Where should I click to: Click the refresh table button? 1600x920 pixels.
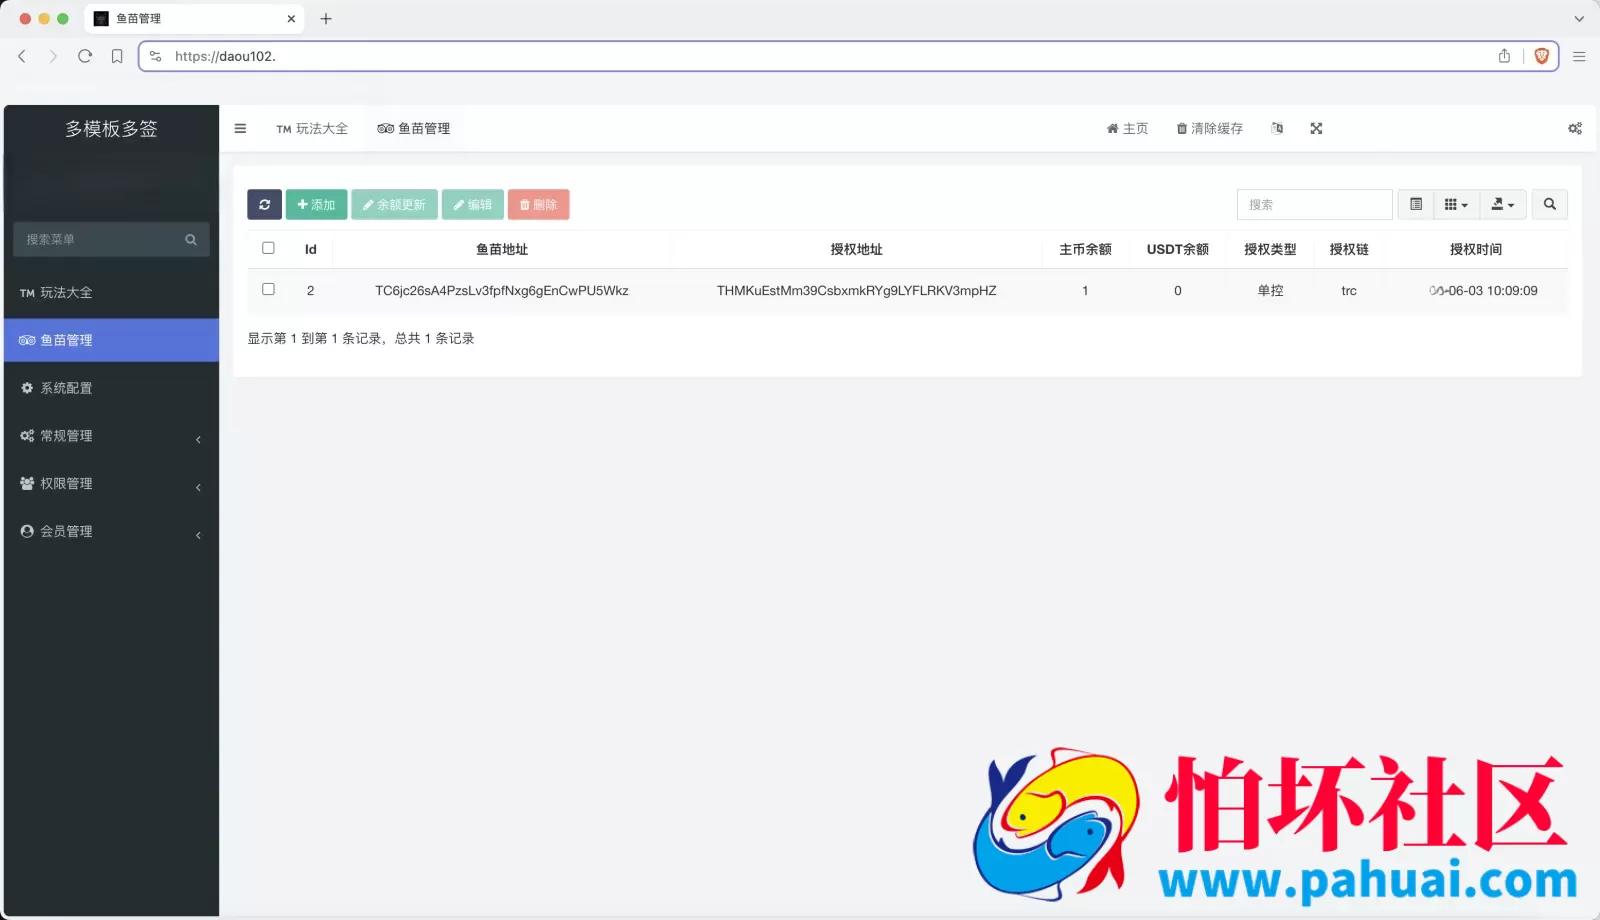264,204
